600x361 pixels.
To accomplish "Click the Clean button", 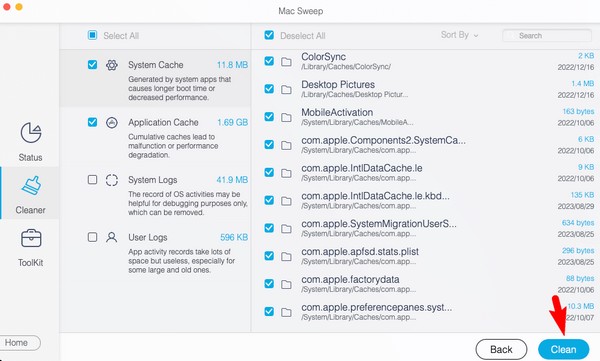I will (x=563, y=349).
